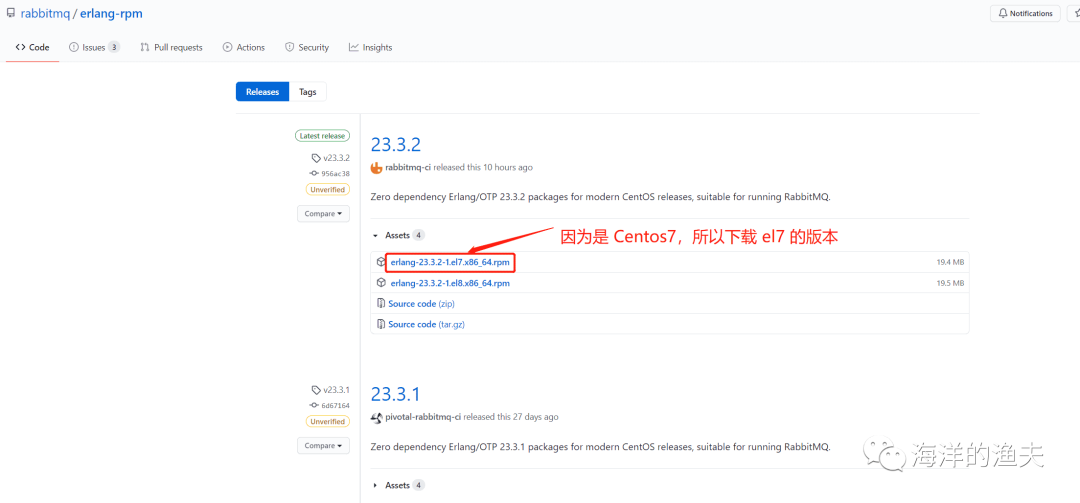Click the commit icon next to 6d67164
1080x503 pixels.
[x=314, y=406]
